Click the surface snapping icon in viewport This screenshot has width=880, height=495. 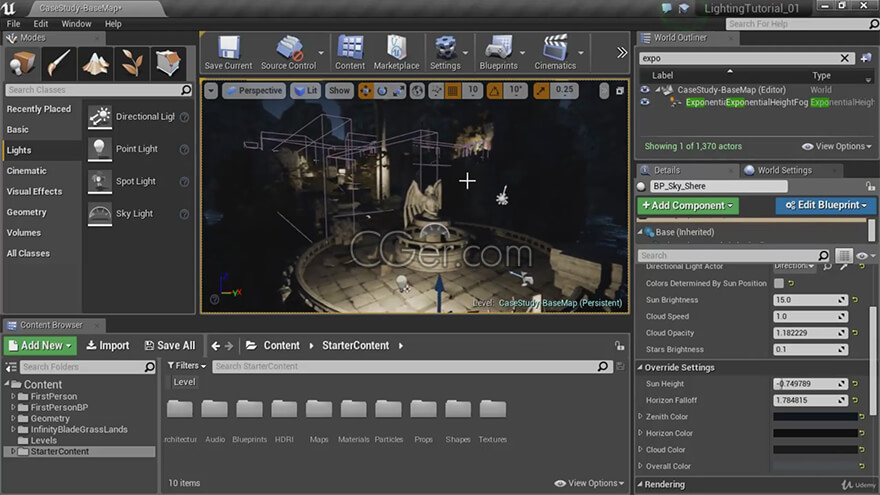436,91
